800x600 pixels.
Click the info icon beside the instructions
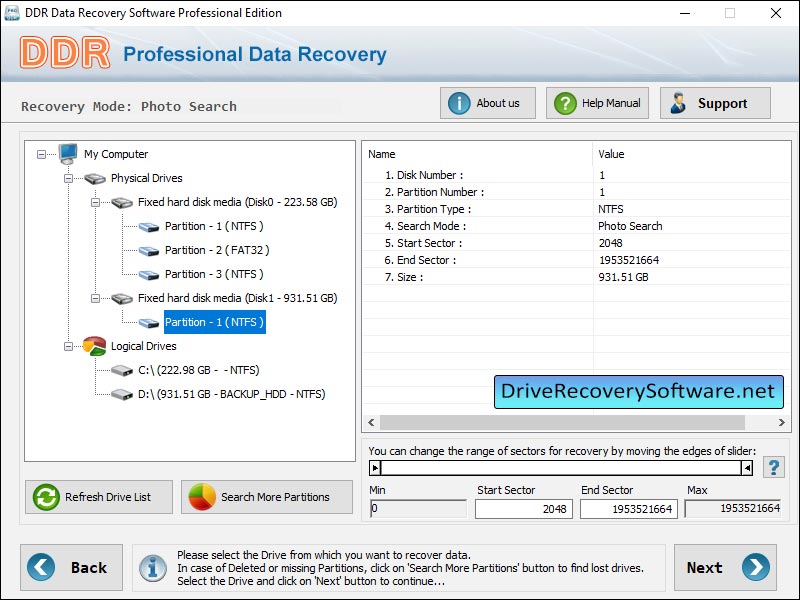(153, 568)
